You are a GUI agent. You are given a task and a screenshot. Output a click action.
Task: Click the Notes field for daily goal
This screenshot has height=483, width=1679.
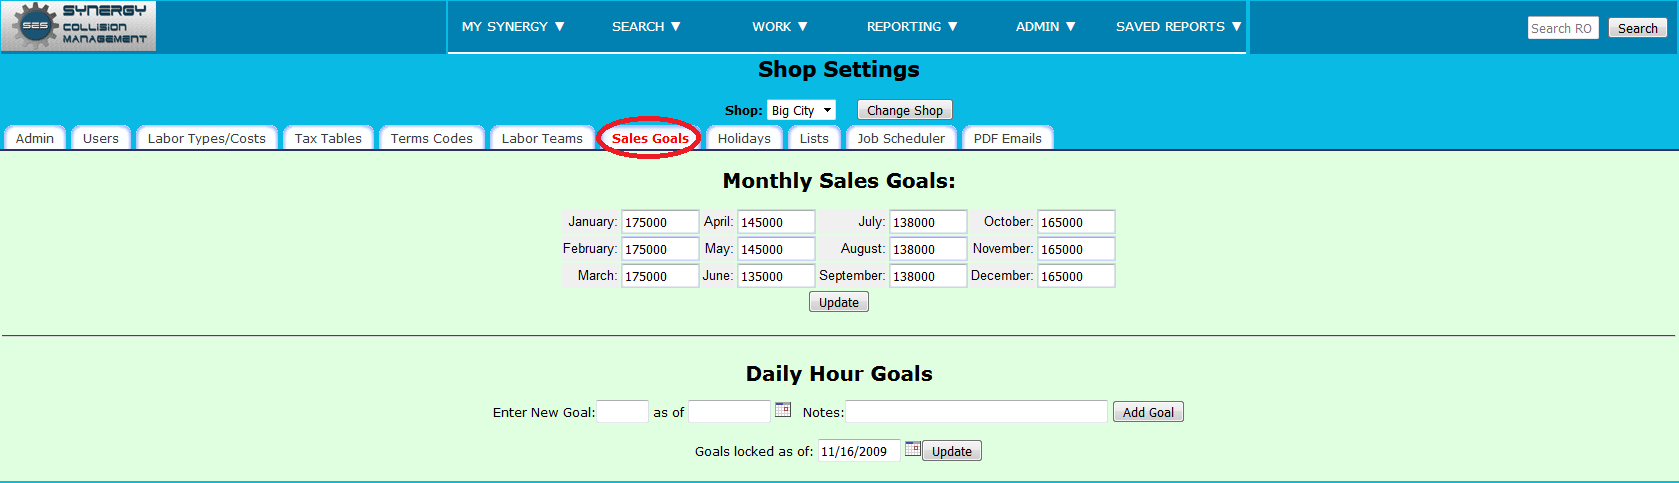click(x=977, y=412)
